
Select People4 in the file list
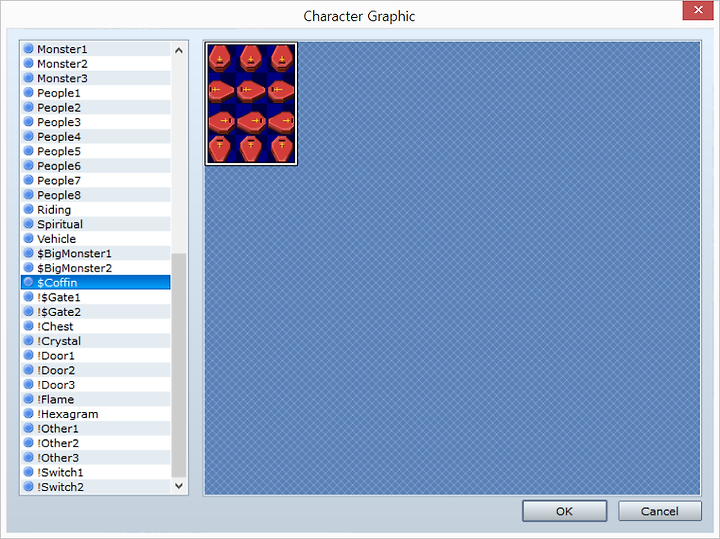pyautogui.click(x=96, y=137)
